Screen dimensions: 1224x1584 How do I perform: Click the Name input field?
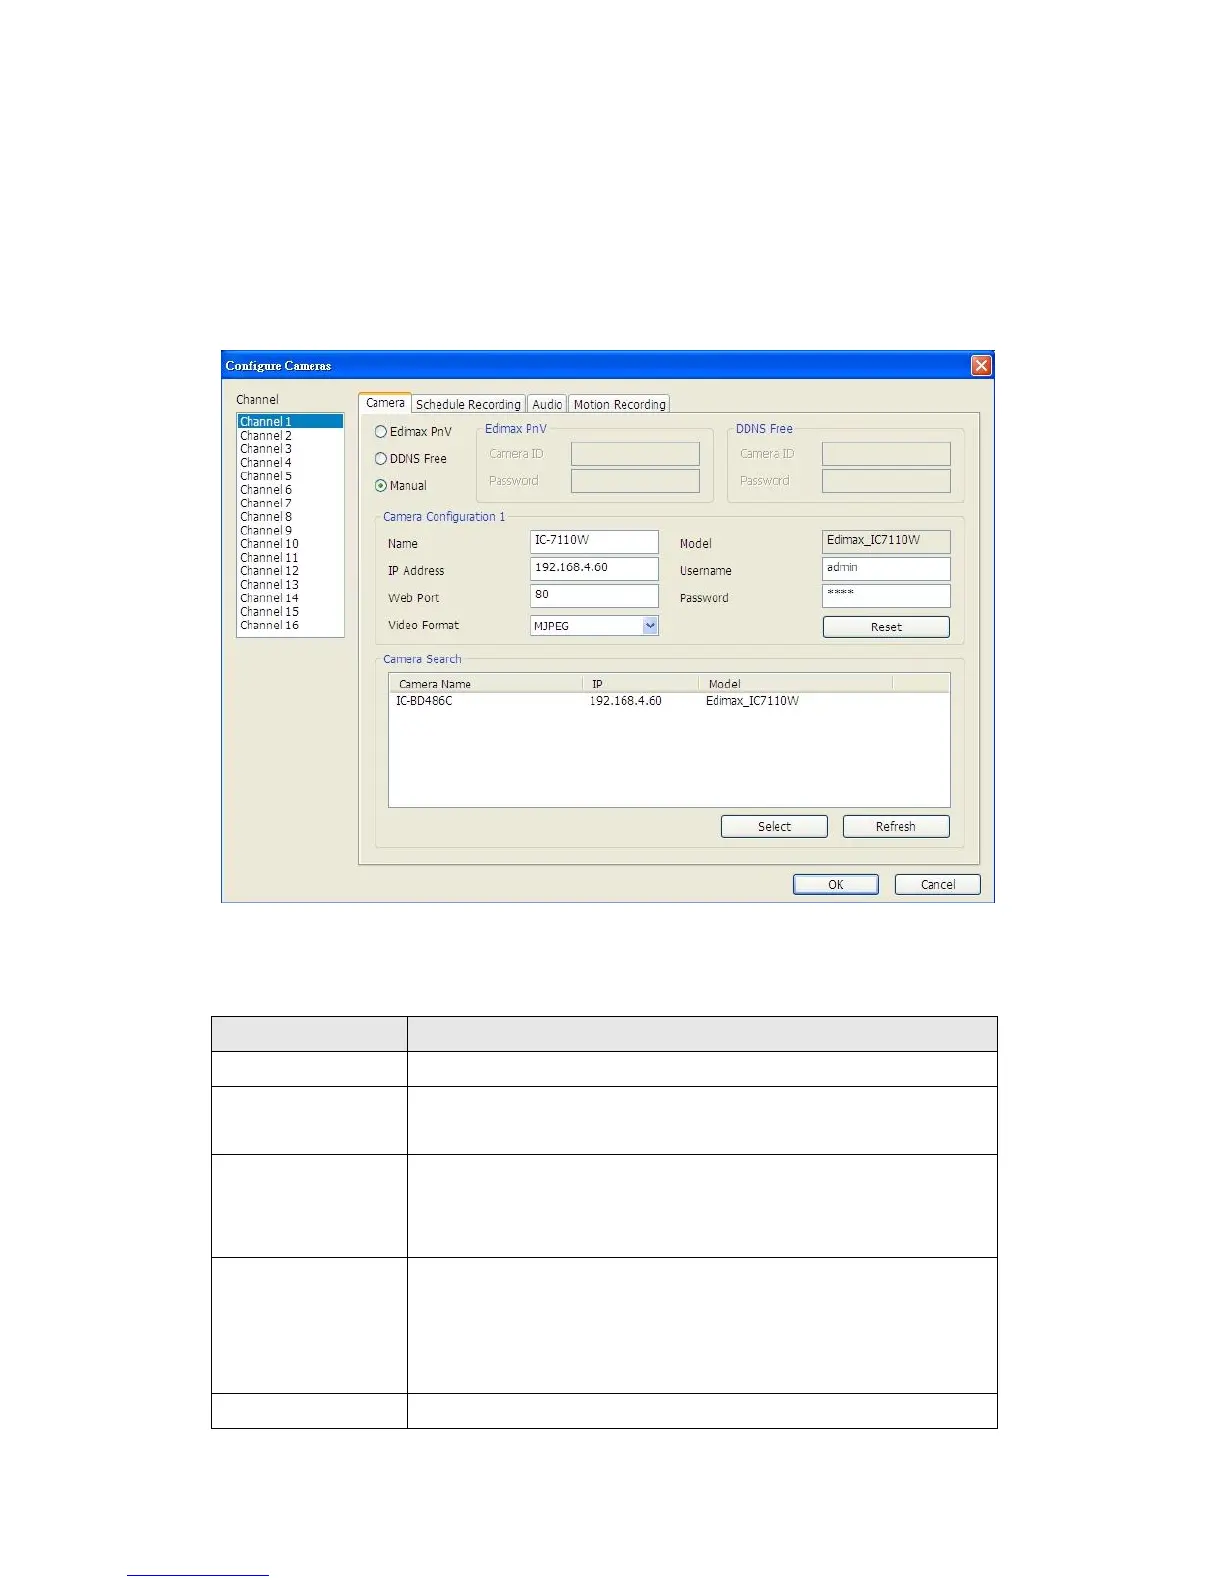(x=594, y=541)
